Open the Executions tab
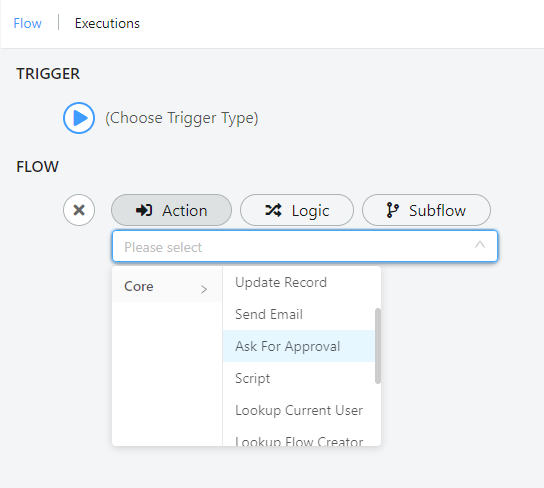Viewport: 544px width, 488px height. coord(107,23)
